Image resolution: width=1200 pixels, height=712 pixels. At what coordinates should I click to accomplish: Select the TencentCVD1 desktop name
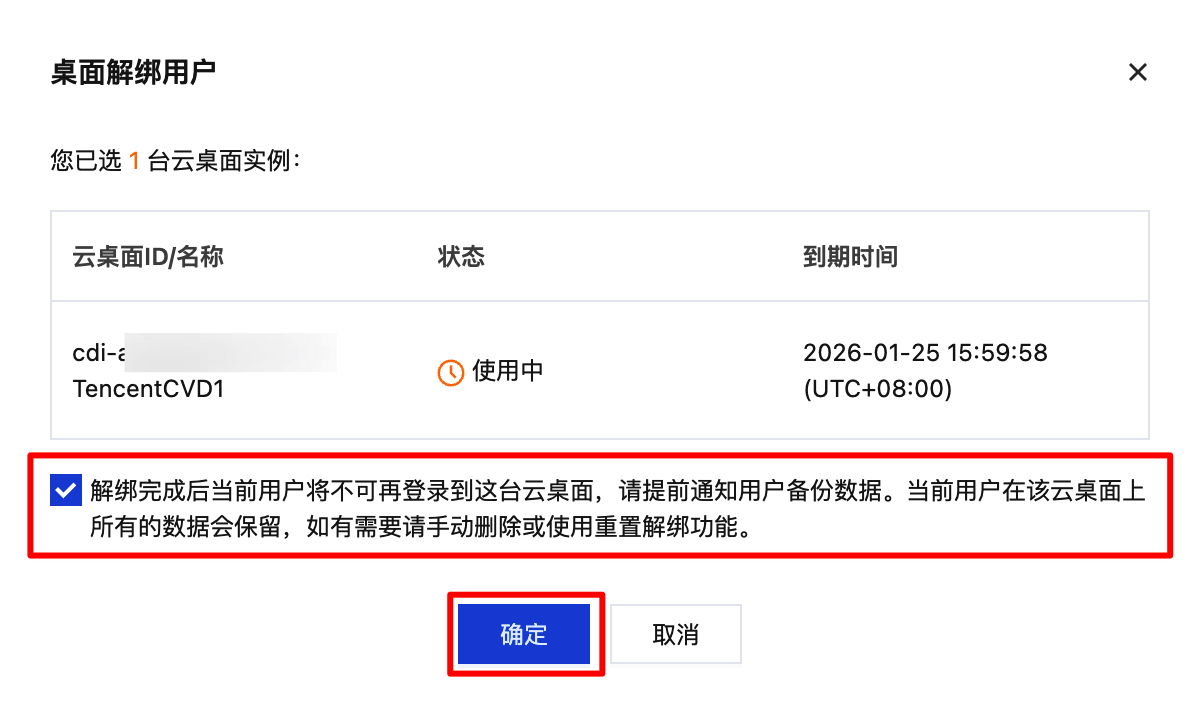148,389
